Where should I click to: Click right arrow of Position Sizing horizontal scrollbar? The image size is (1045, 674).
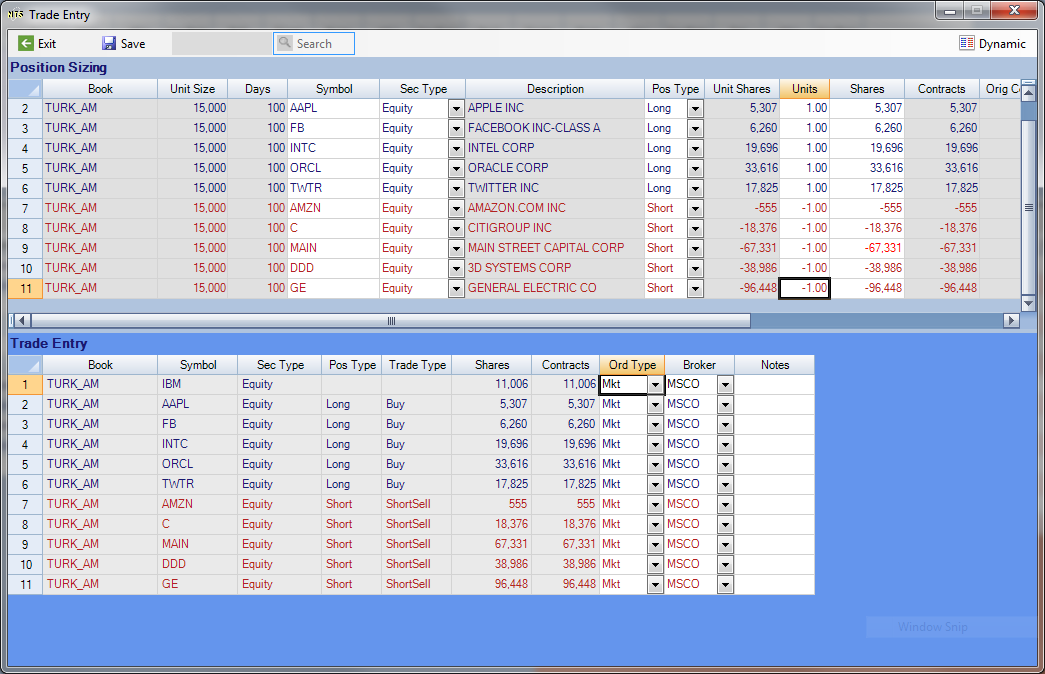(x=1011, y=320)
